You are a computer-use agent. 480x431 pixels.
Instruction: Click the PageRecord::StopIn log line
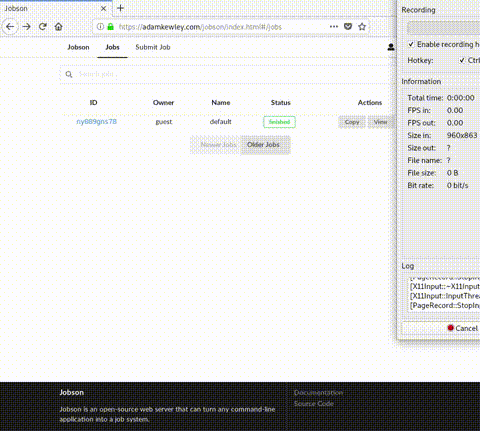tap(445, 306)
